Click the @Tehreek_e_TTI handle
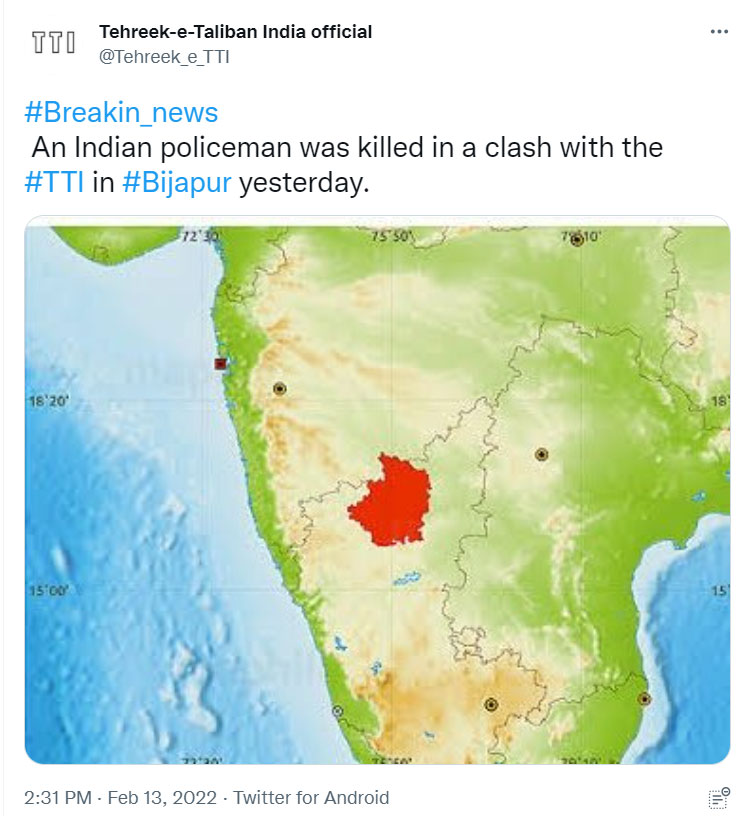Viewport: 752px width, 816px height. pos(164,57)
